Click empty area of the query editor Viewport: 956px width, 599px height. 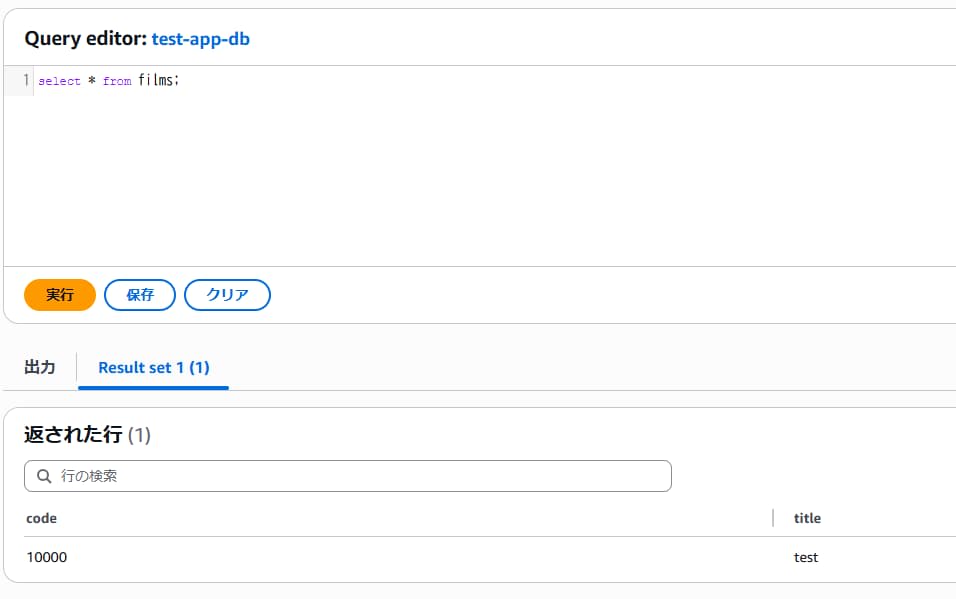[480, 180]
